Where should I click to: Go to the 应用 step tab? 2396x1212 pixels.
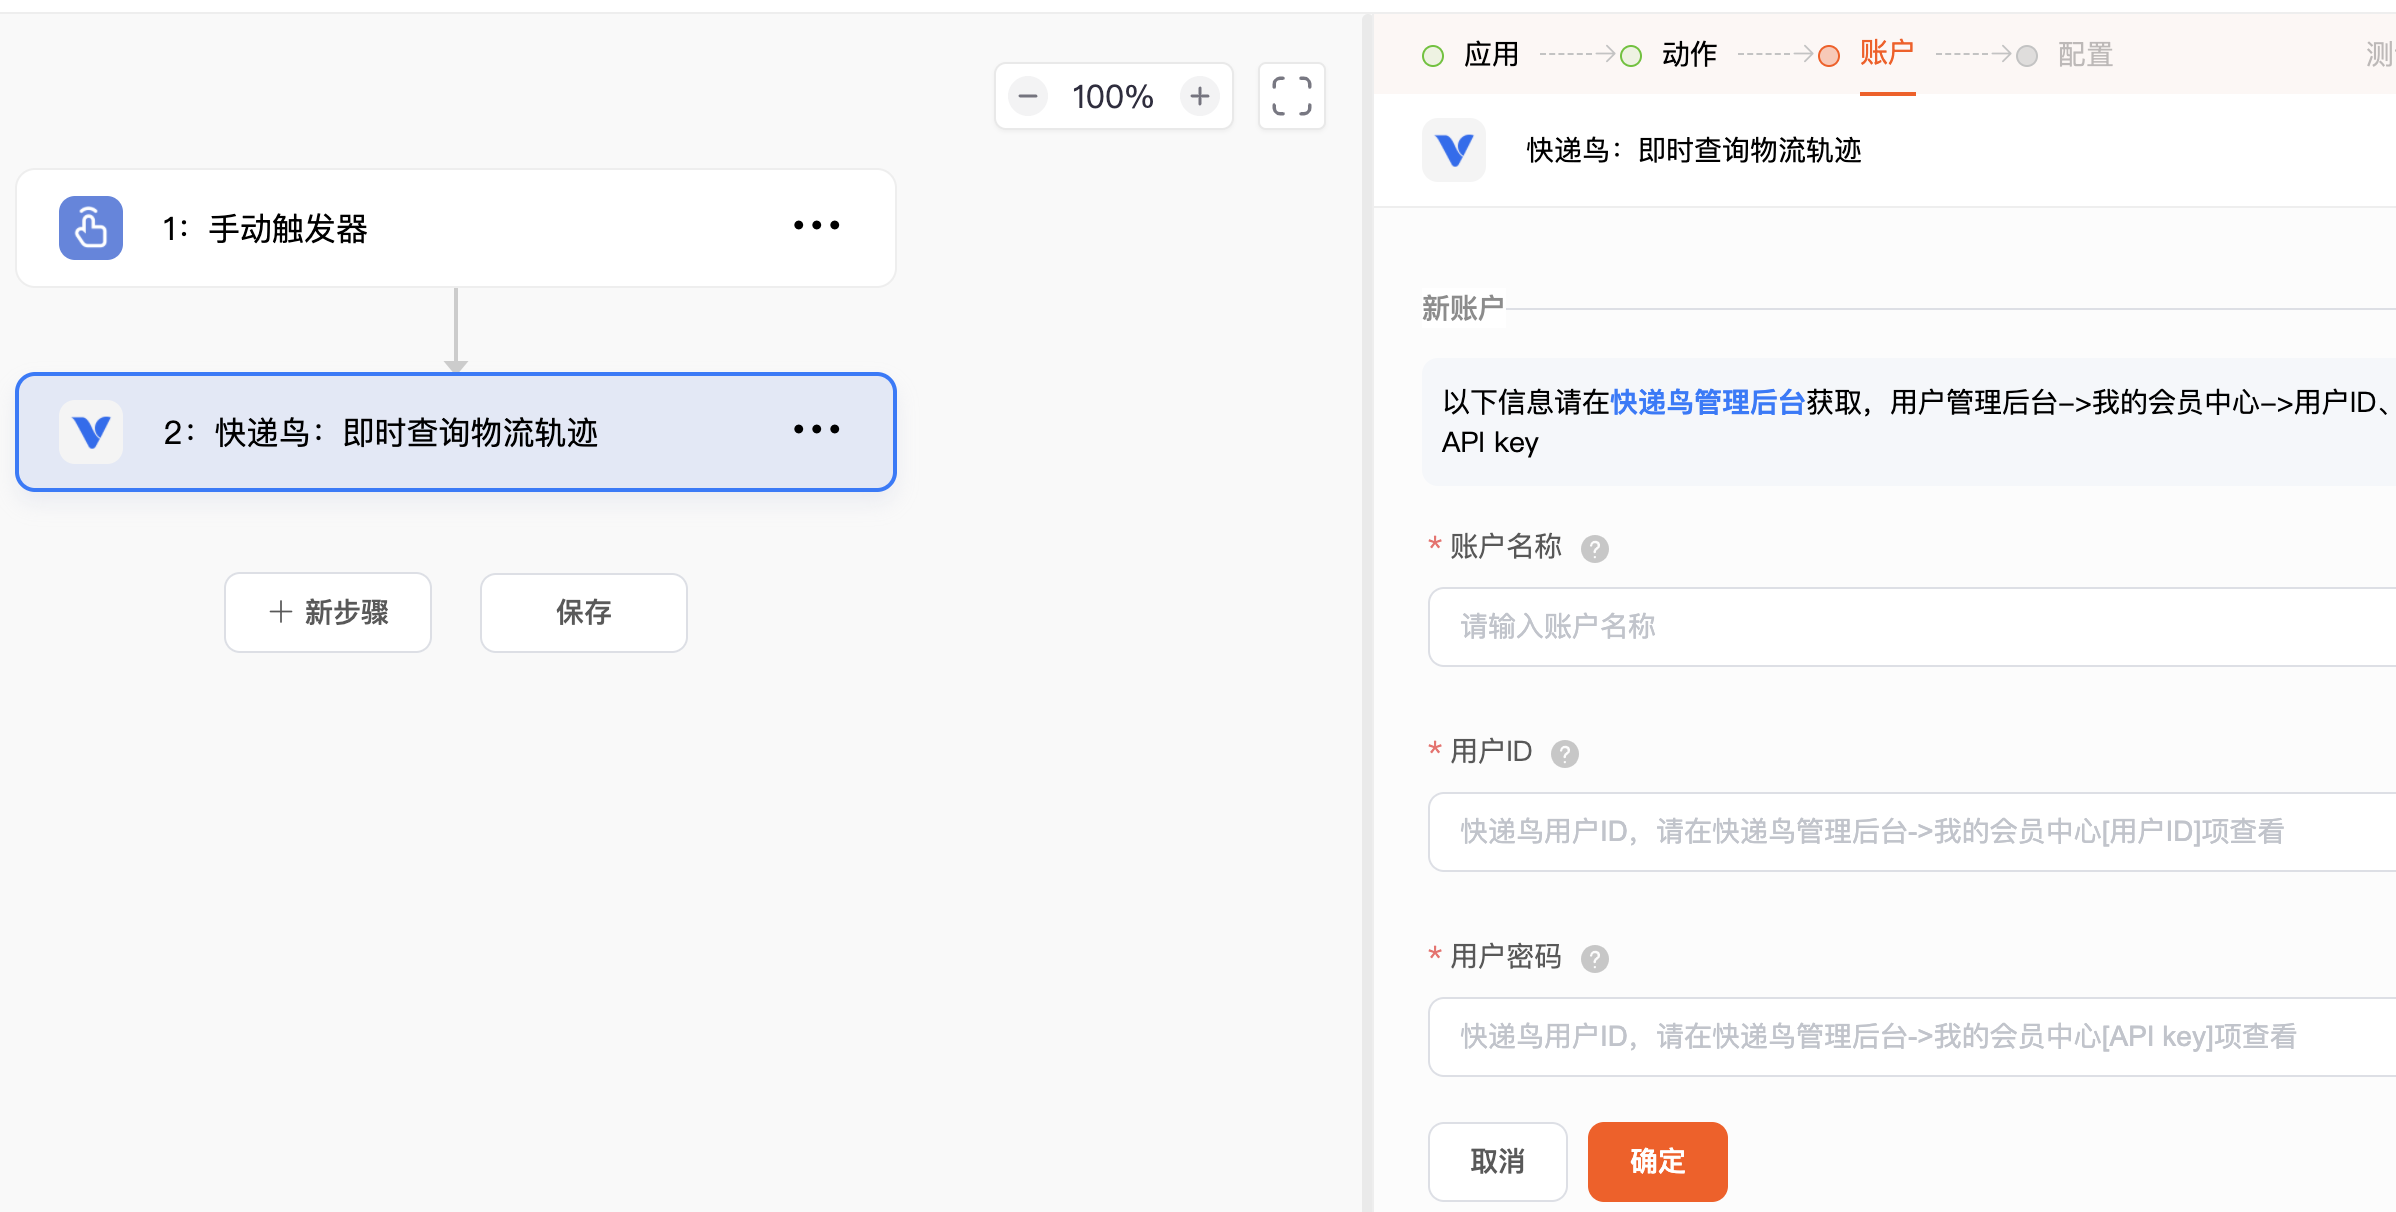(1490, 55)
